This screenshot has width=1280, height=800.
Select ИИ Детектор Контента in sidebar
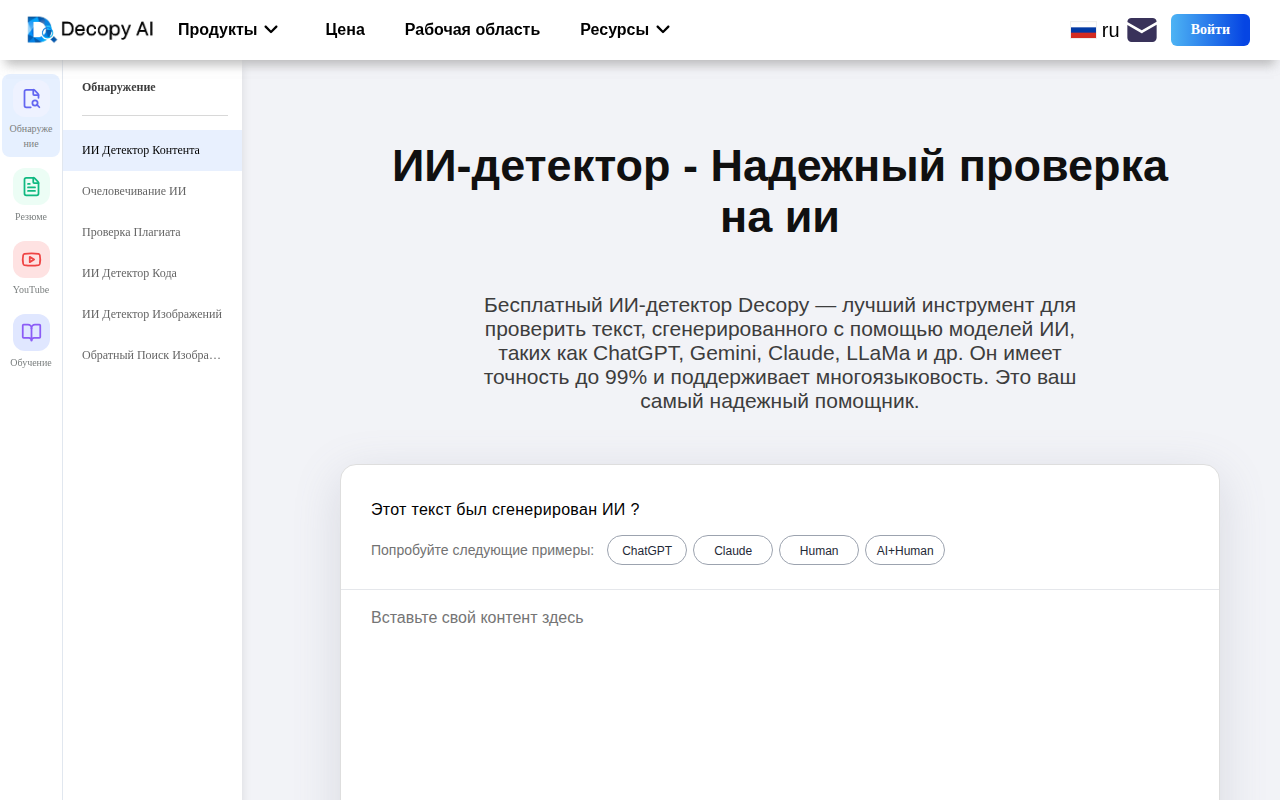(x=152, y=150)
